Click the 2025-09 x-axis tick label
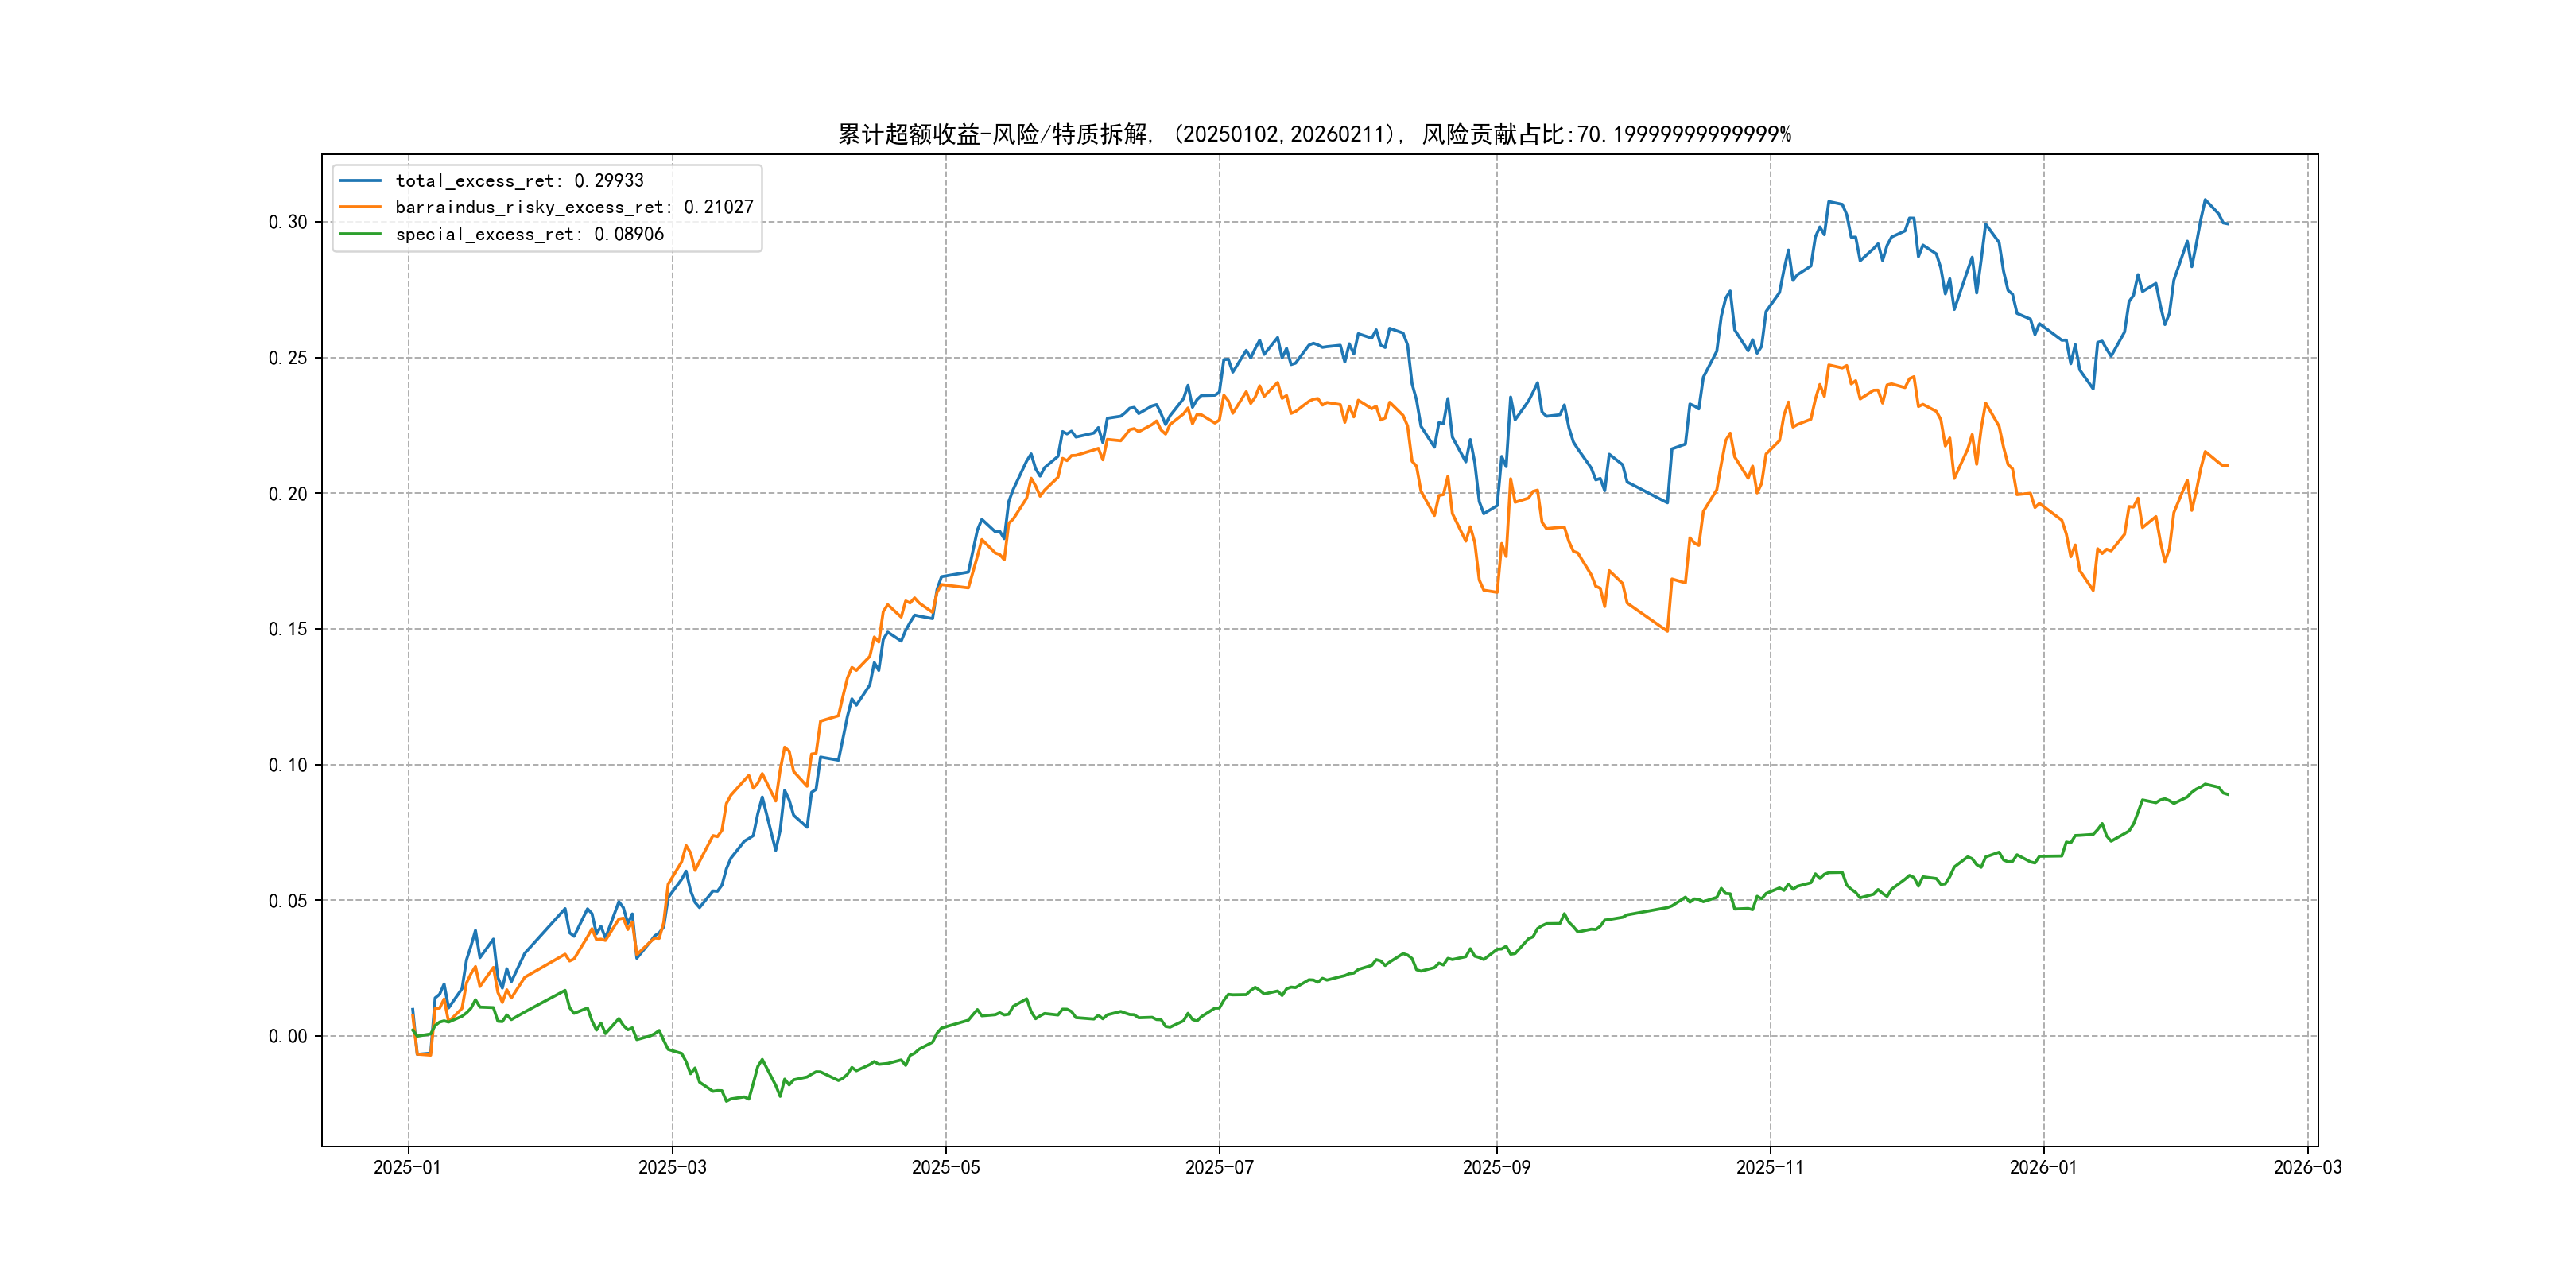 click(x=1496, y=1167)
